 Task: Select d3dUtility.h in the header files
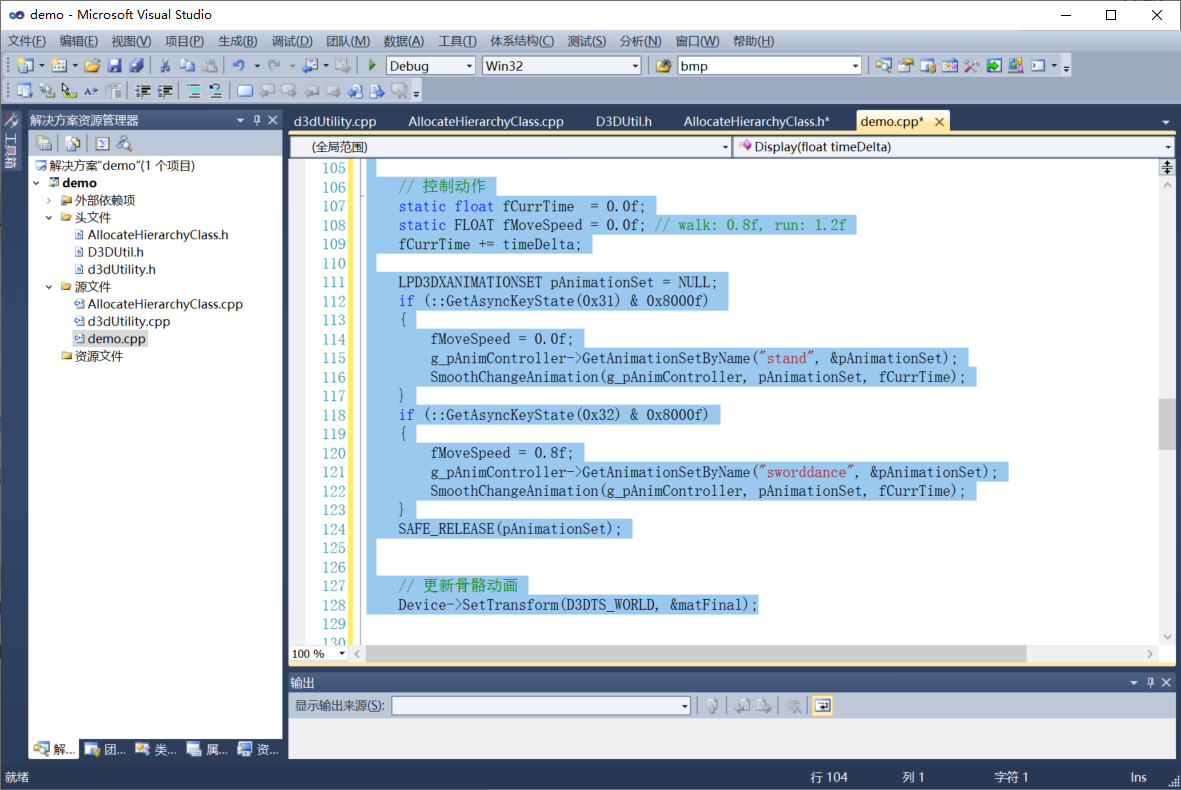pos(121,270)
